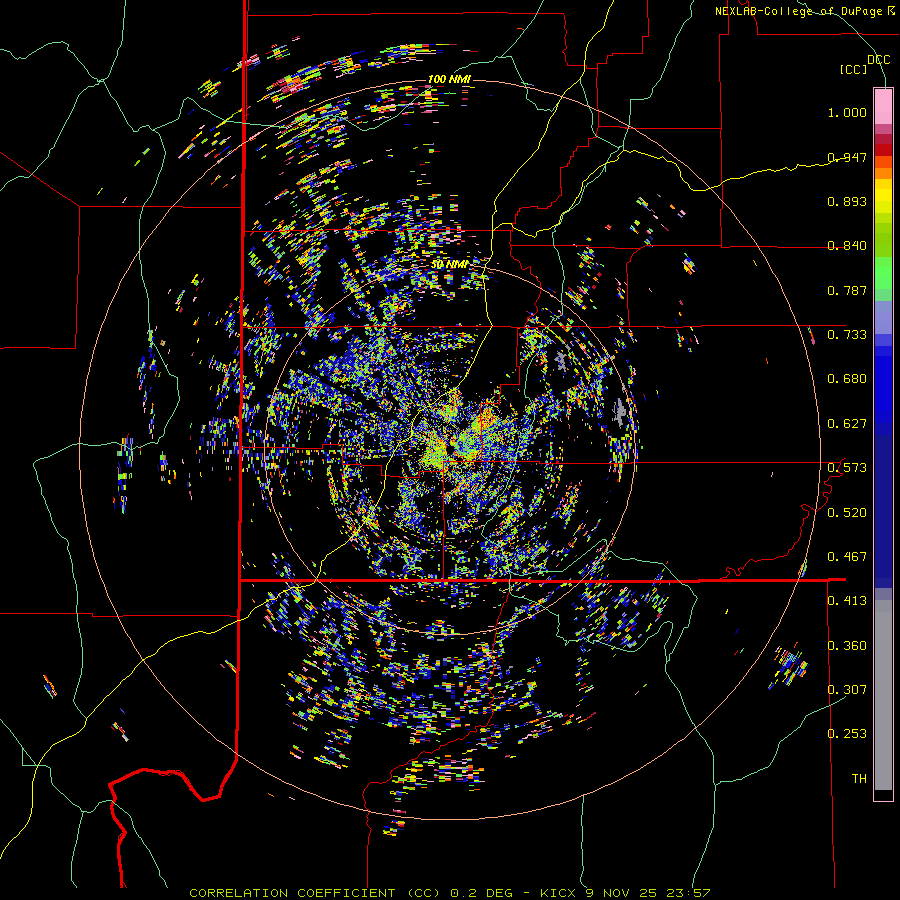Click the 0.253 scale value
Viewport: 900px width, 900px height.
click(x=847, y=734)
